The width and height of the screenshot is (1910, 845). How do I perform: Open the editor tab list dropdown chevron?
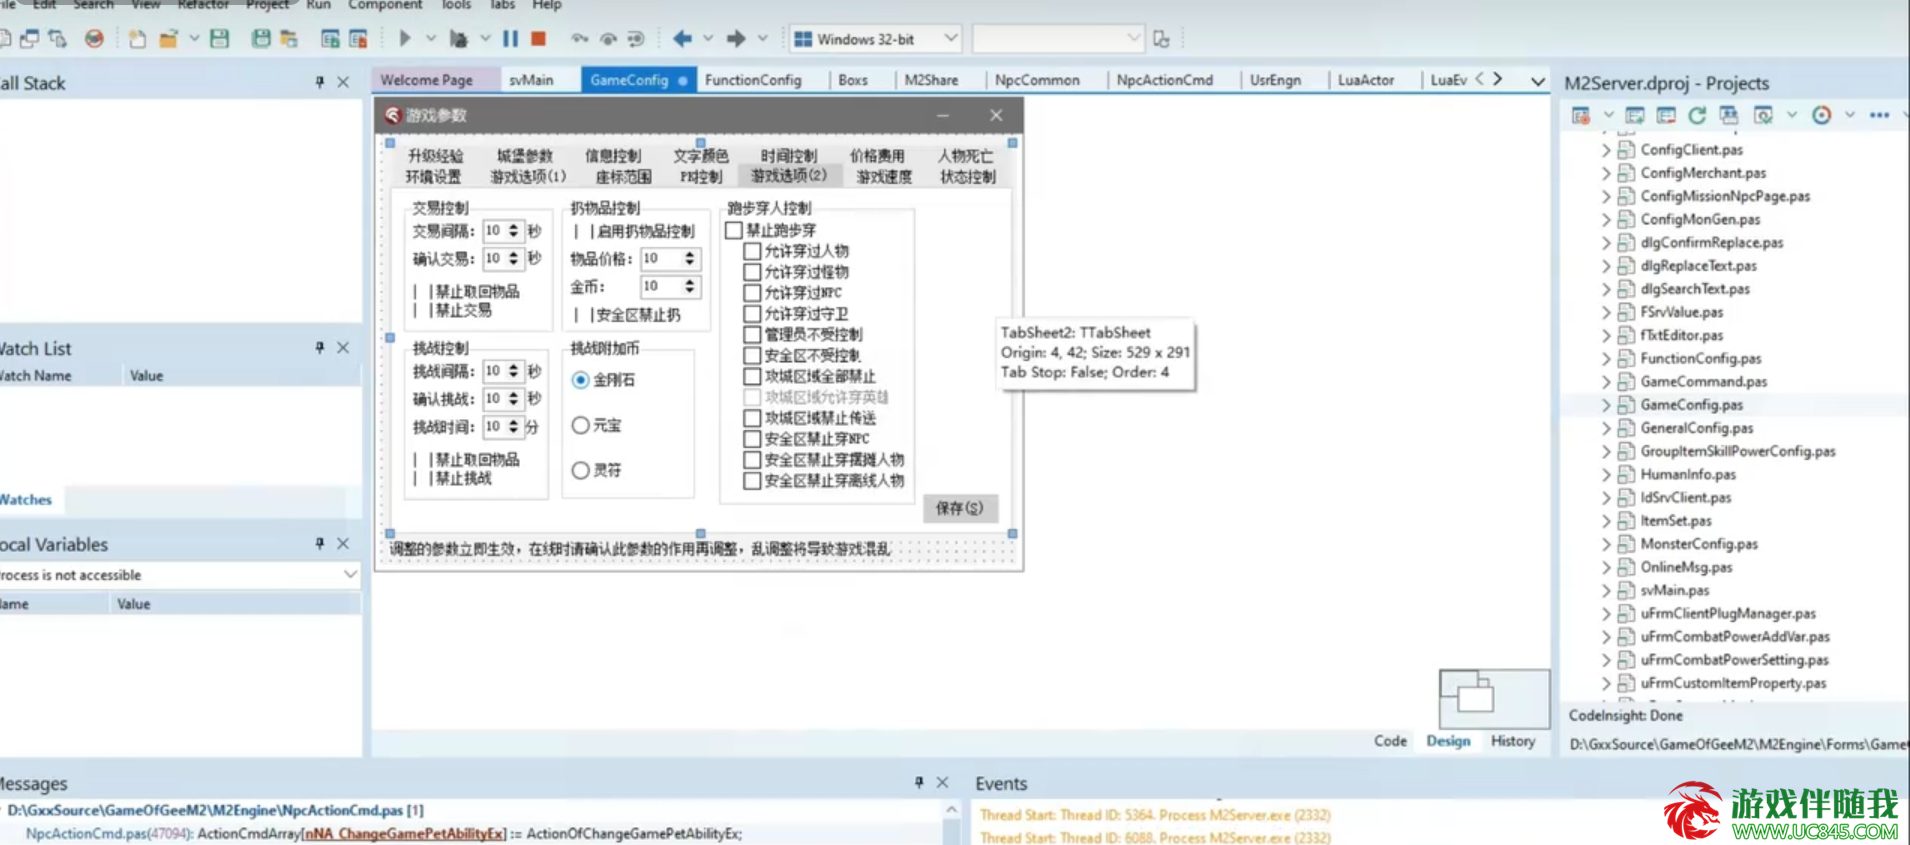point(1538,81)
